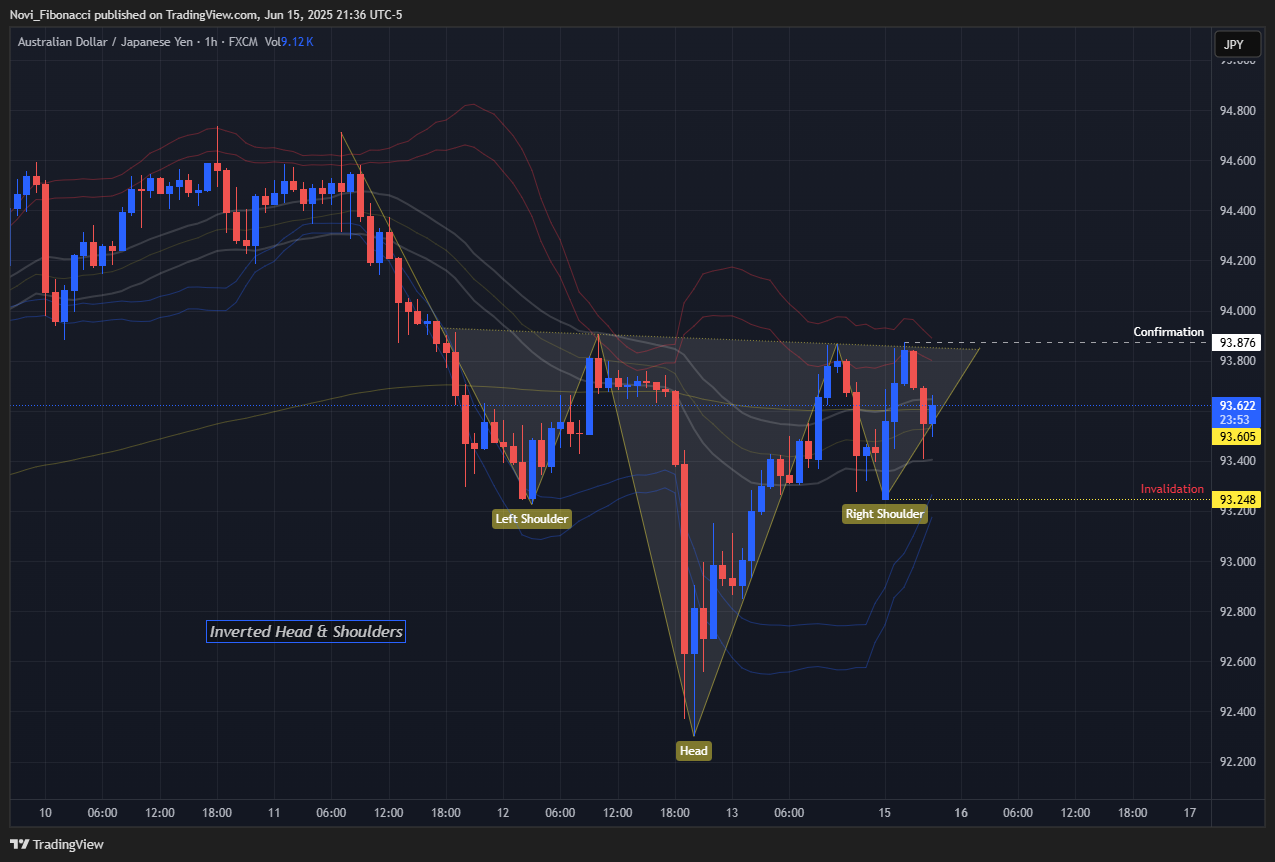Click day 13 on the time axis
Viewport: 1275px width, 862px height.
[x=732, y=813]
